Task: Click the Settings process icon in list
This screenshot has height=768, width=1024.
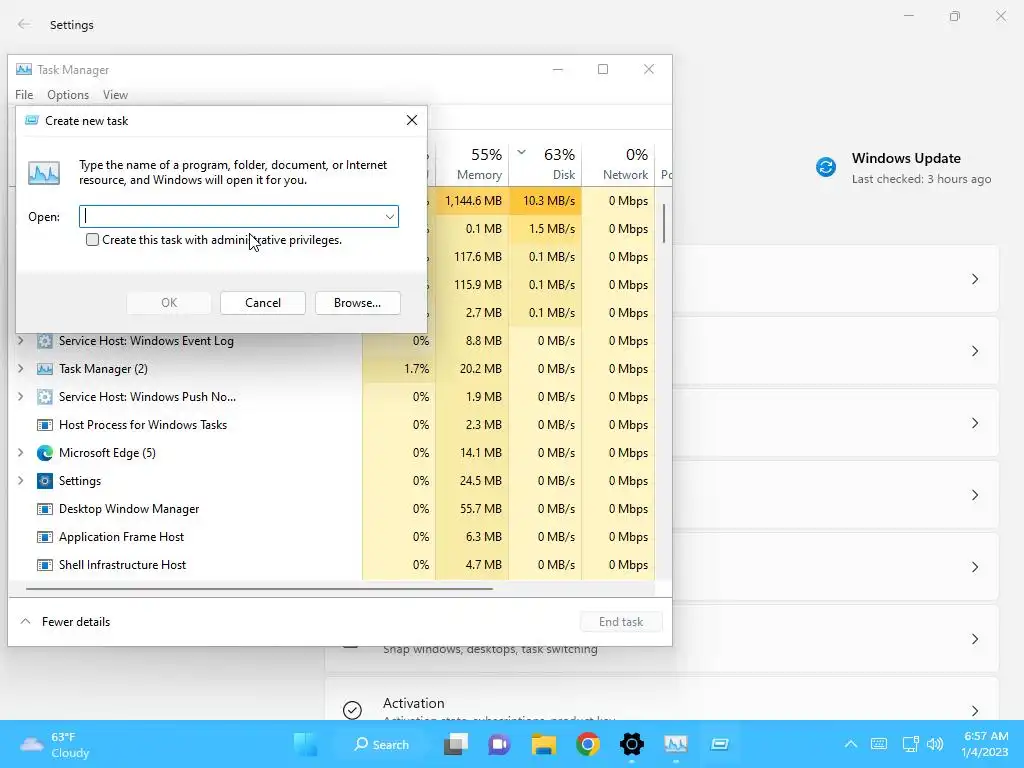Action: click(x=44, y=481)
